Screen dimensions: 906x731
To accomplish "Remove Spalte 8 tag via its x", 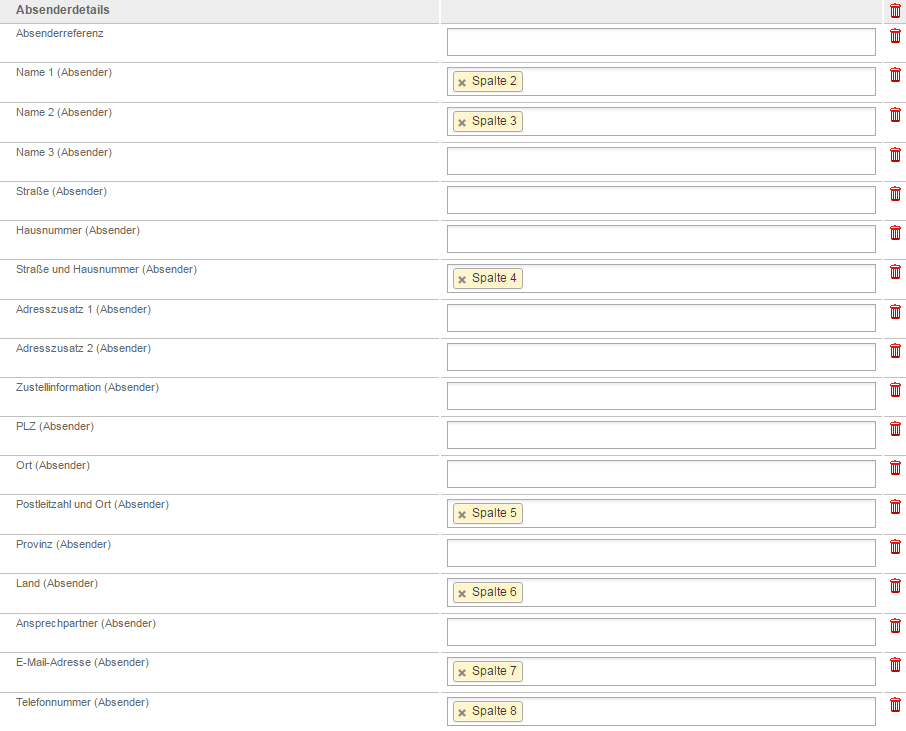I will coord(462,713).
